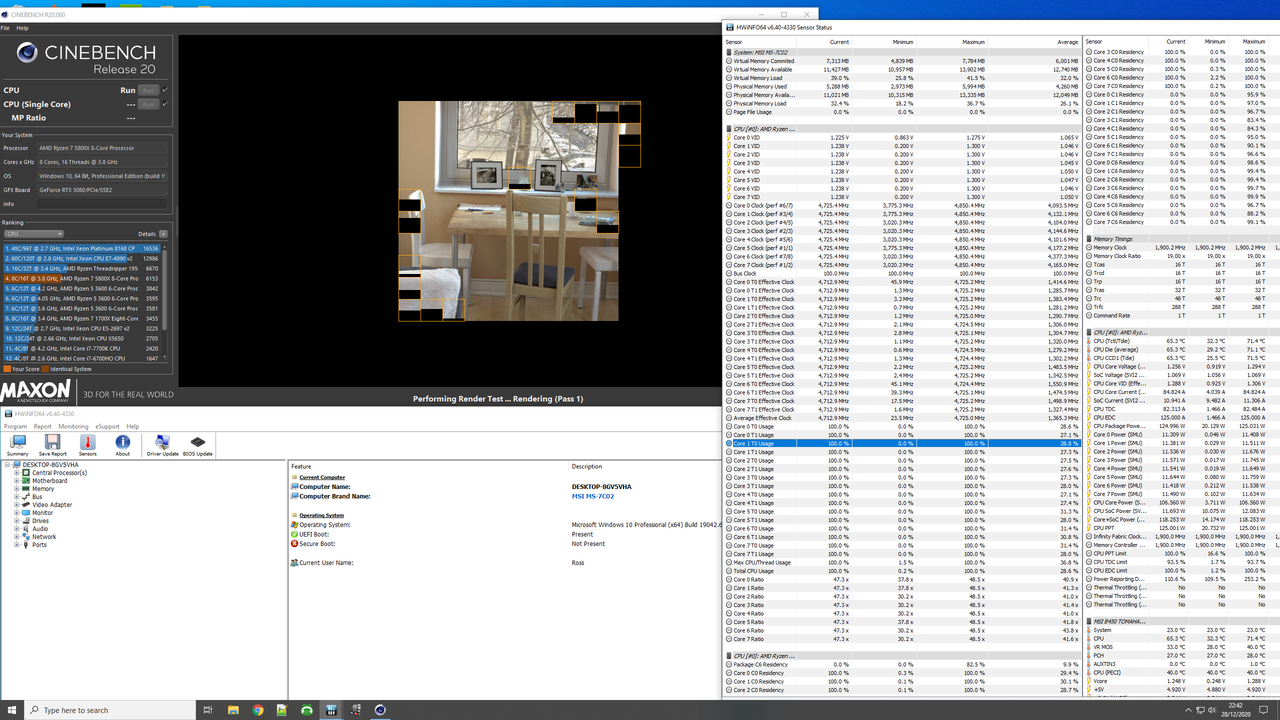Viewport: 1280px width, 720px height.
Task: Click the Run button for the CPU test
Action: coord(148,90)
